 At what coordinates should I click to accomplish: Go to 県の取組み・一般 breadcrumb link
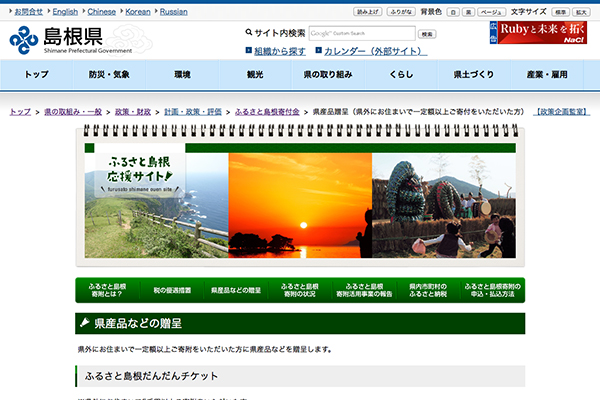click(x=73, y=112)
